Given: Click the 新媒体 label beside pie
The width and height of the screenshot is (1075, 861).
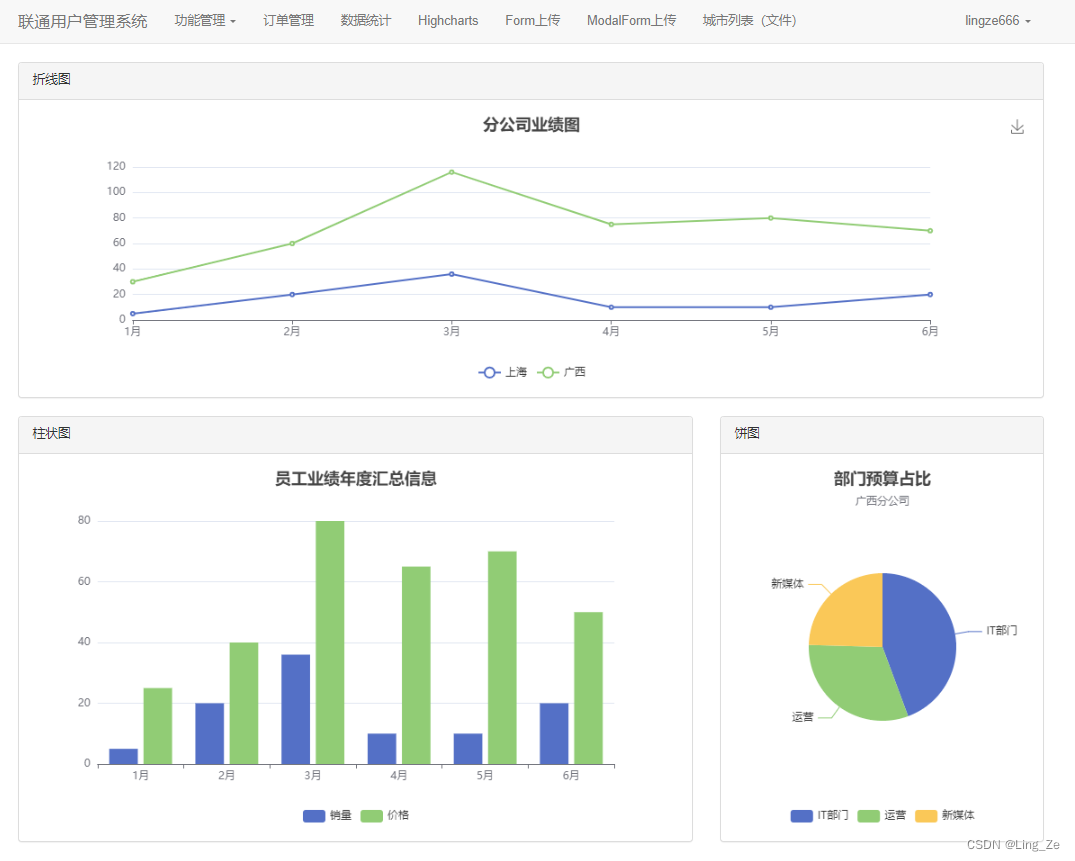Looking at the screenshot, I should pos(787,584).
